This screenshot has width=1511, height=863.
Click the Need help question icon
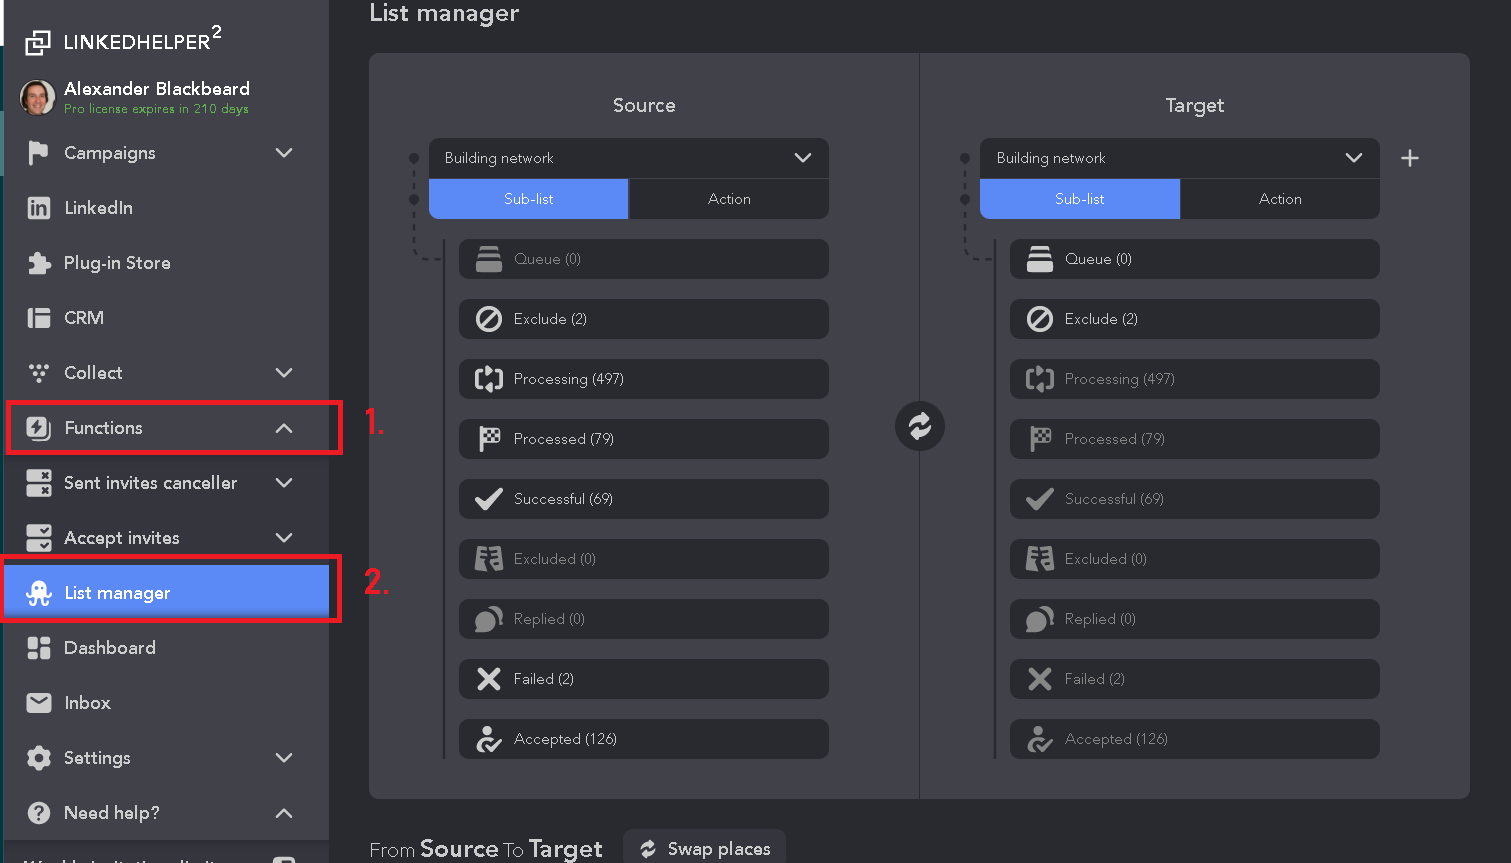pyautogui.click(x=39, y=813)
